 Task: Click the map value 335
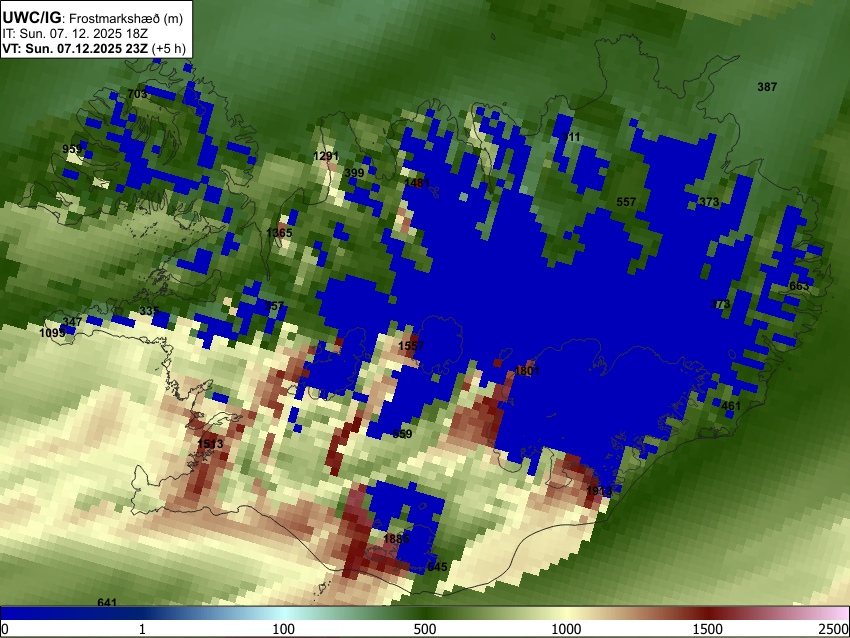click(149, 311)
